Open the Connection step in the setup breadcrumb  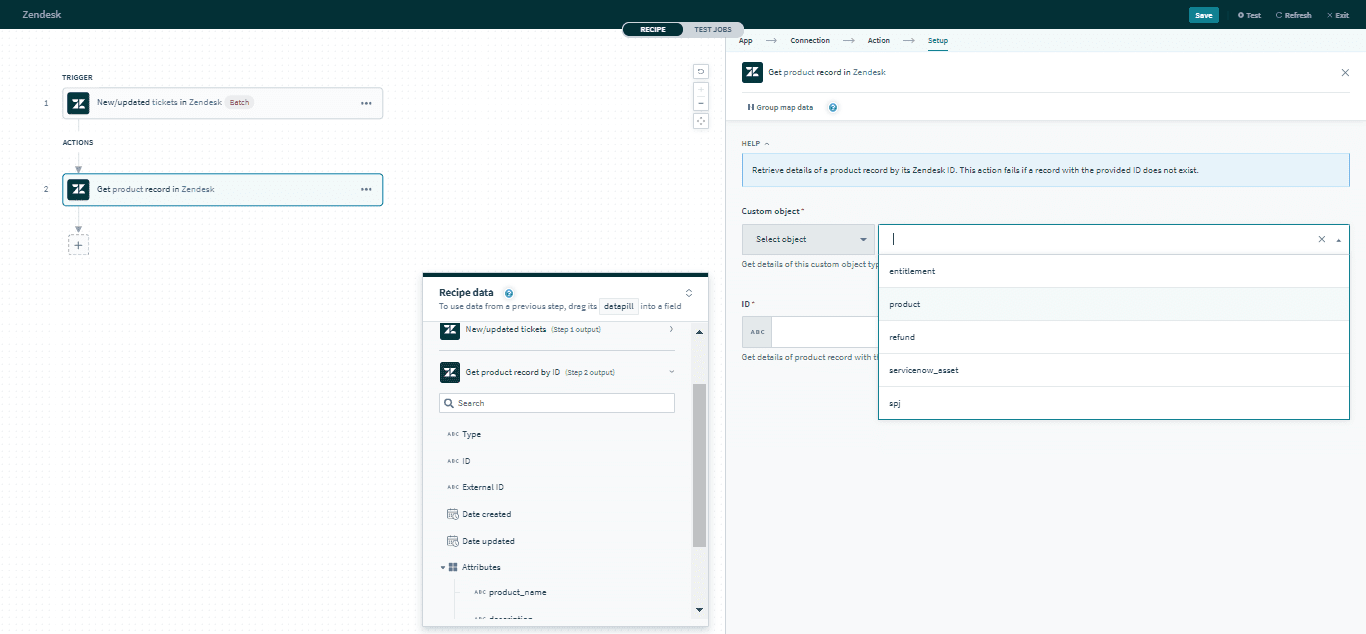point(810,40)
